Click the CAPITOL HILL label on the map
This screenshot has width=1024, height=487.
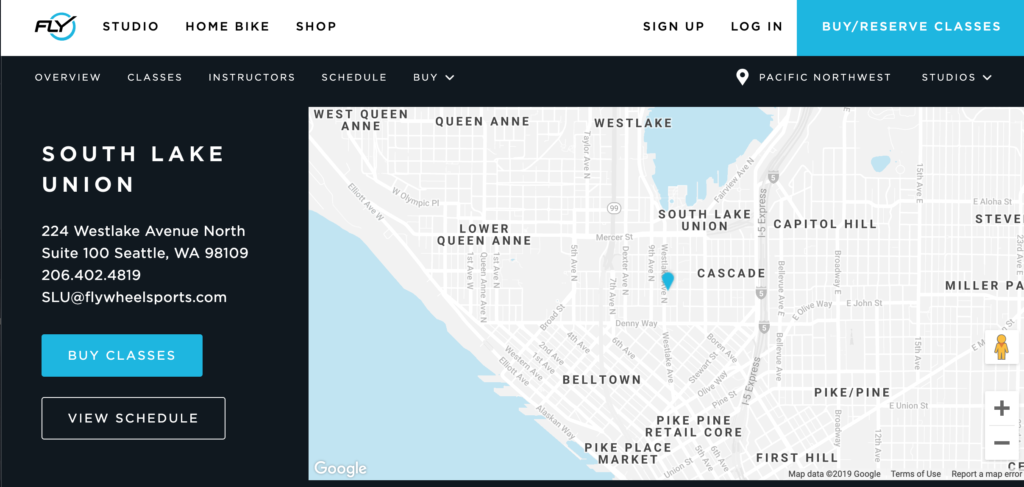825,225
